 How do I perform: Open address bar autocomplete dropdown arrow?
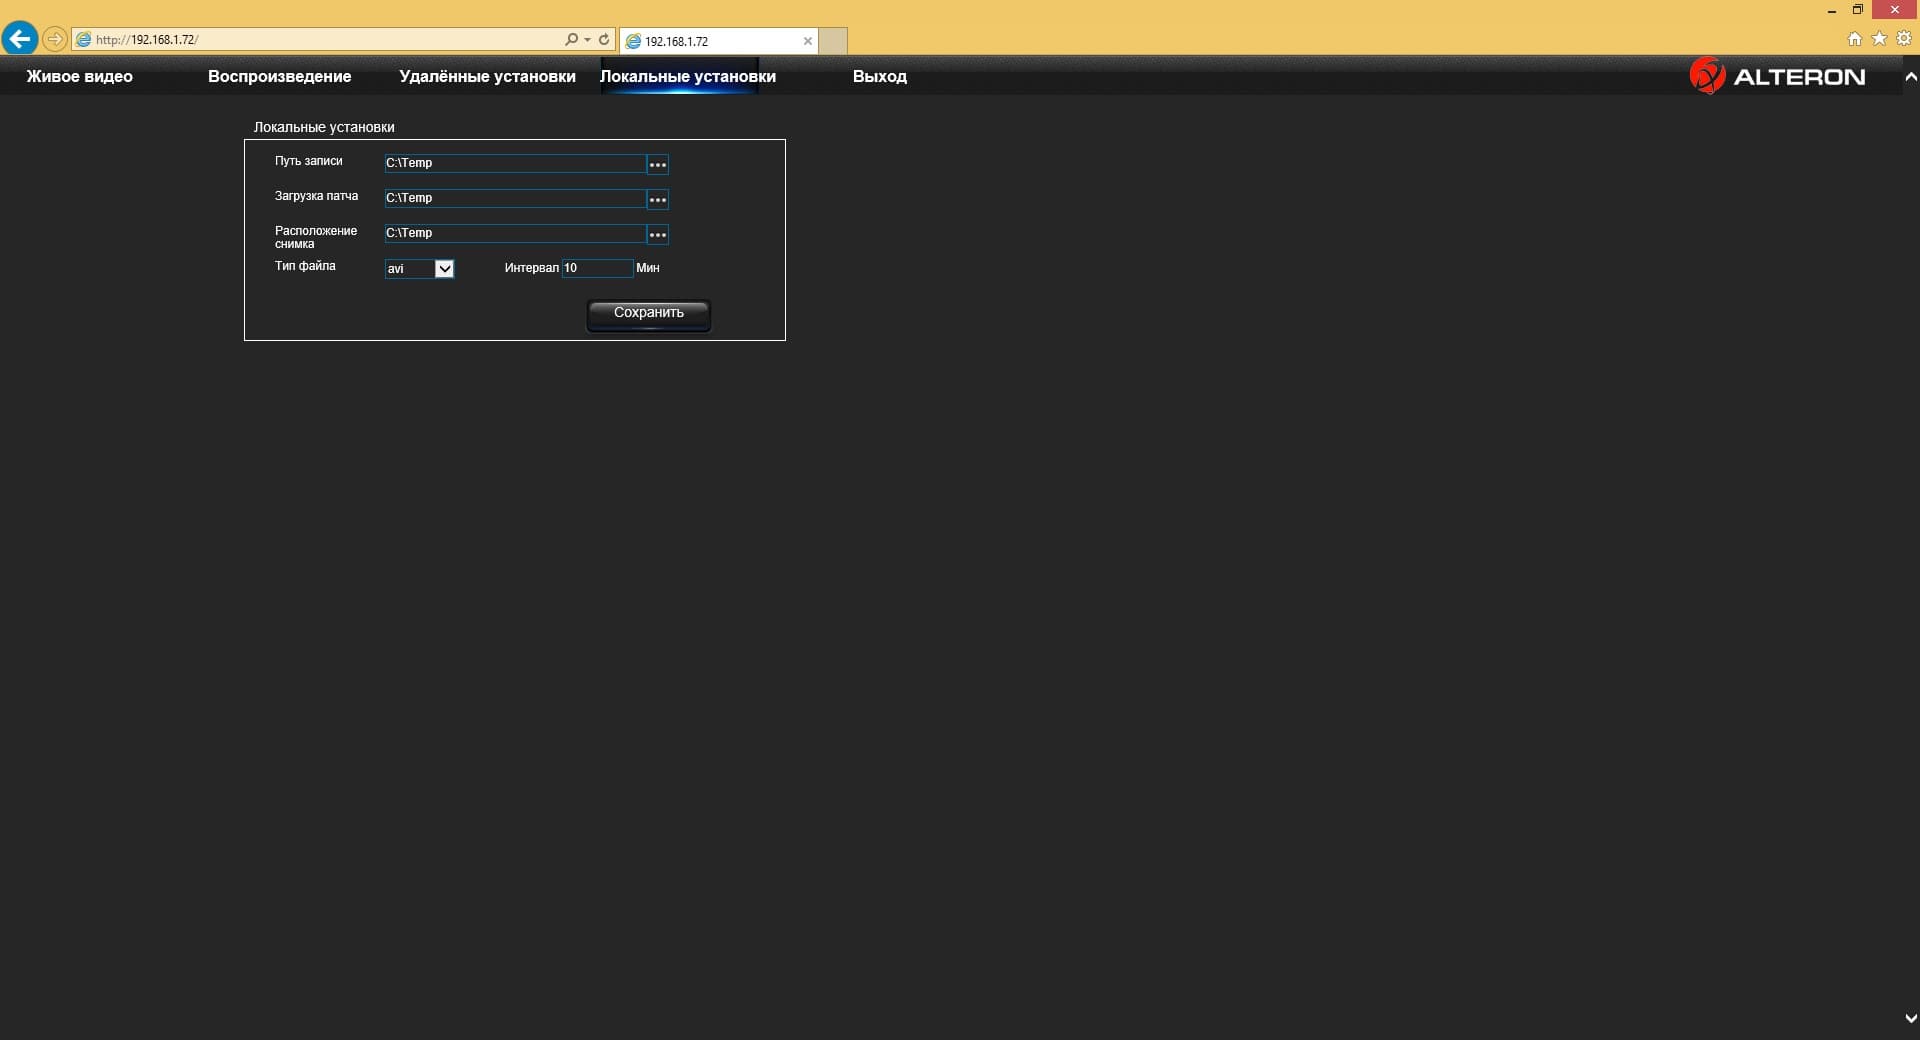(x=587, y=40)
